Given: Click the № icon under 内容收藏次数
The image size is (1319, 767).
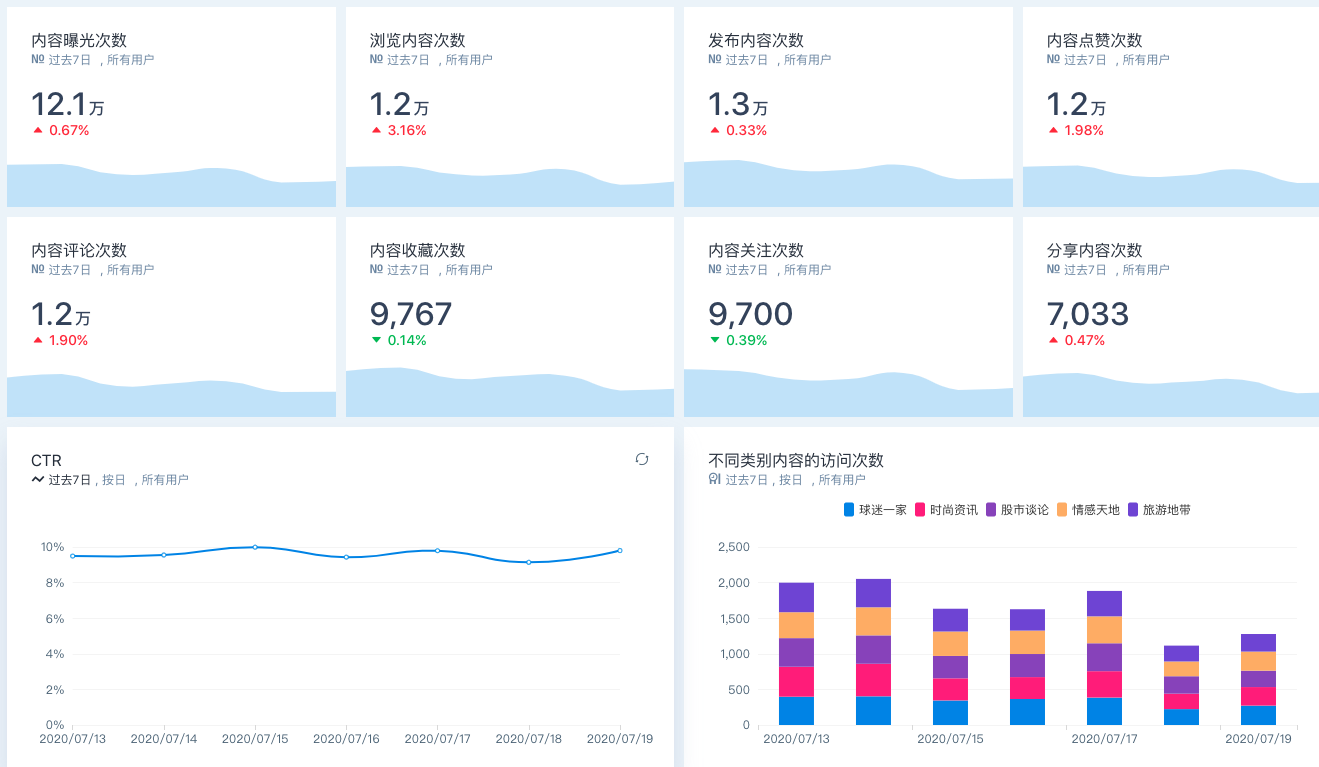Looking at the screenshot, I should tap(377, 270).
